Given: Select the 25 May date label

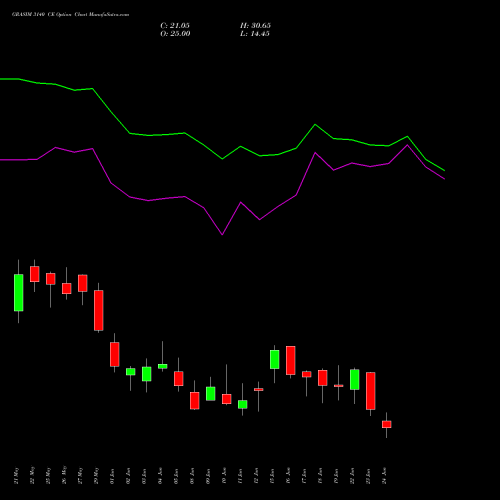Looking at the screenshot, I should coord(49,476).
